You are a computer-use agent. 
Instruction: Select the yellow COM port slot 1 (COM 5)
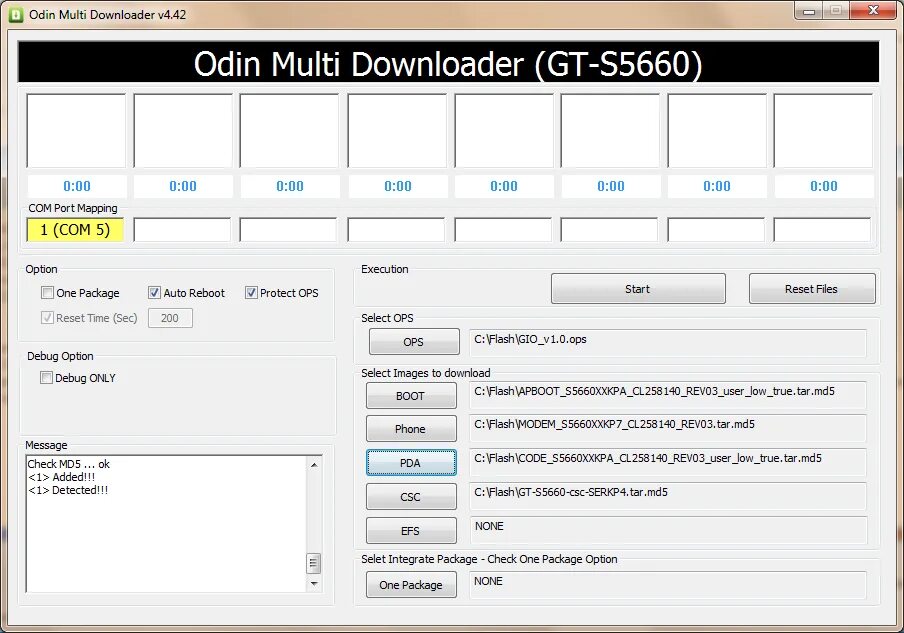[75, 230]
